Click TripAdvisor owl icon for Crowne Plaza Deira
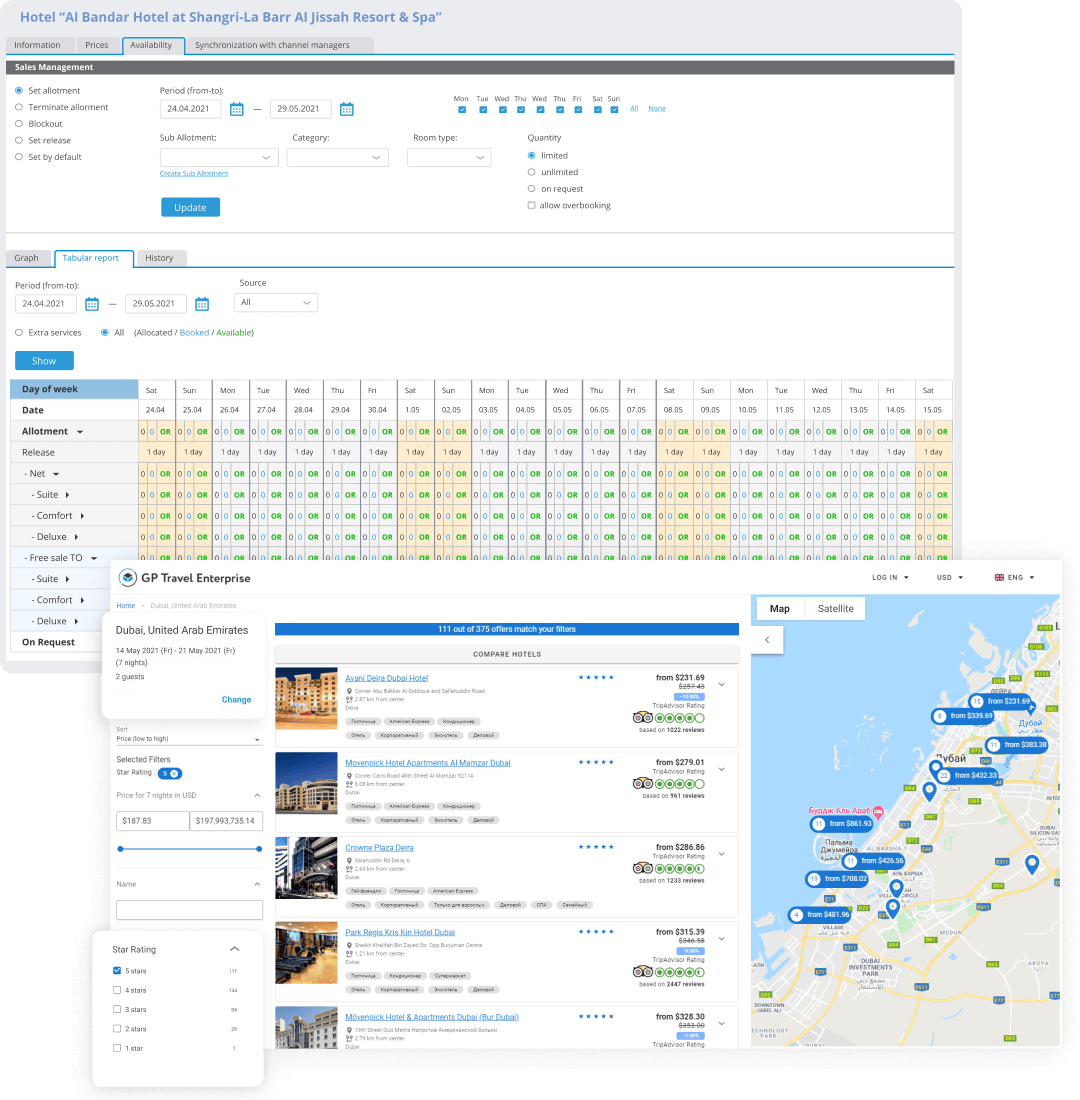This screenshot has height=1100, width=1080. [643, 868]
